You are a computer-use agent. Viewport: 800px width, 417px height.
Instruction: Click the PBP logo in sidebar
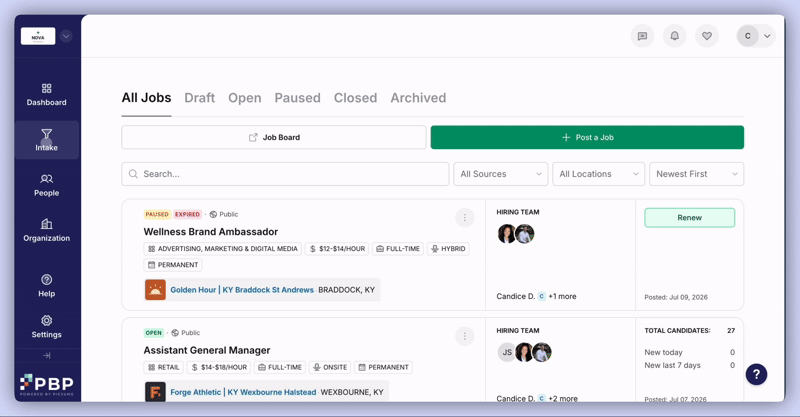(46, 384)
